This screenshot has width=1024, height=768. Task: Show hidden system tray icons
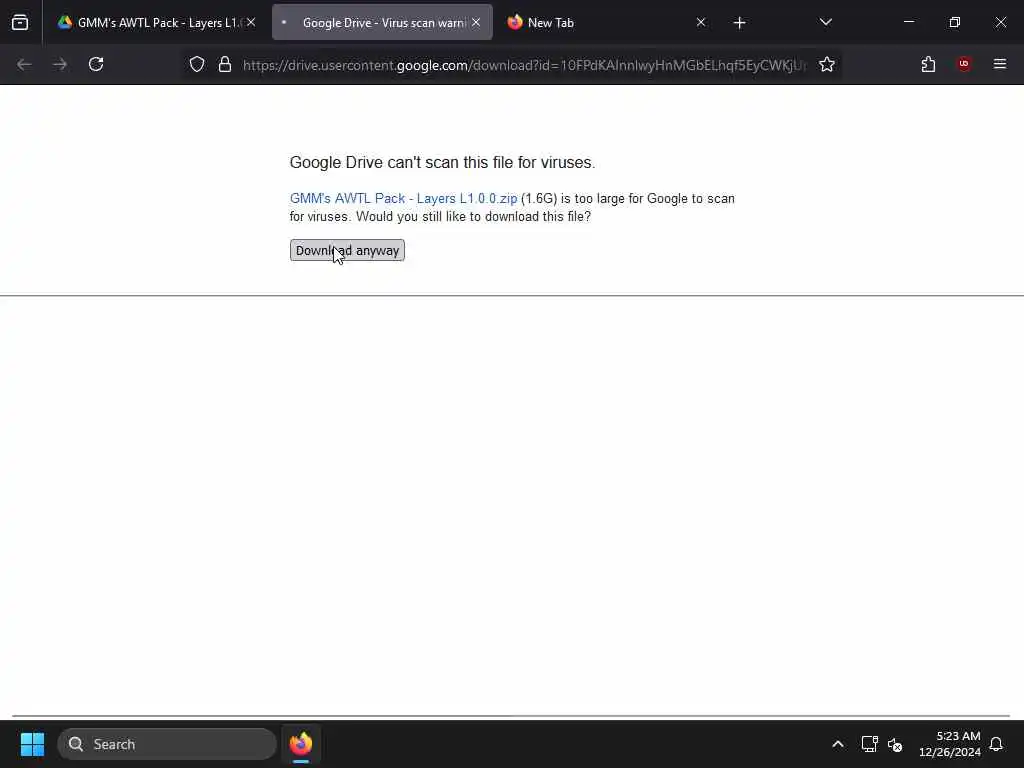[838, 744]
